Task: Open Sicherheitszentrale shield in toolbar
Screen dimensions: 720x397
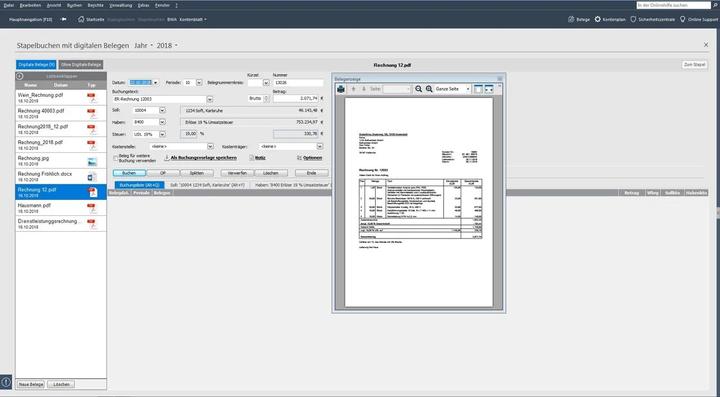Action: pos(652,19)
